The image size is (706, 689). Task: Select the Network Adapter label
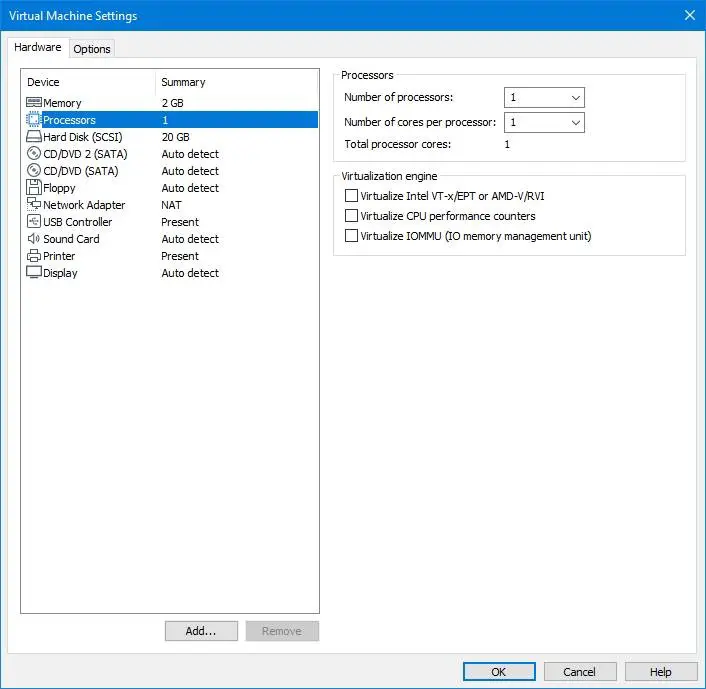tap(84, 205)
